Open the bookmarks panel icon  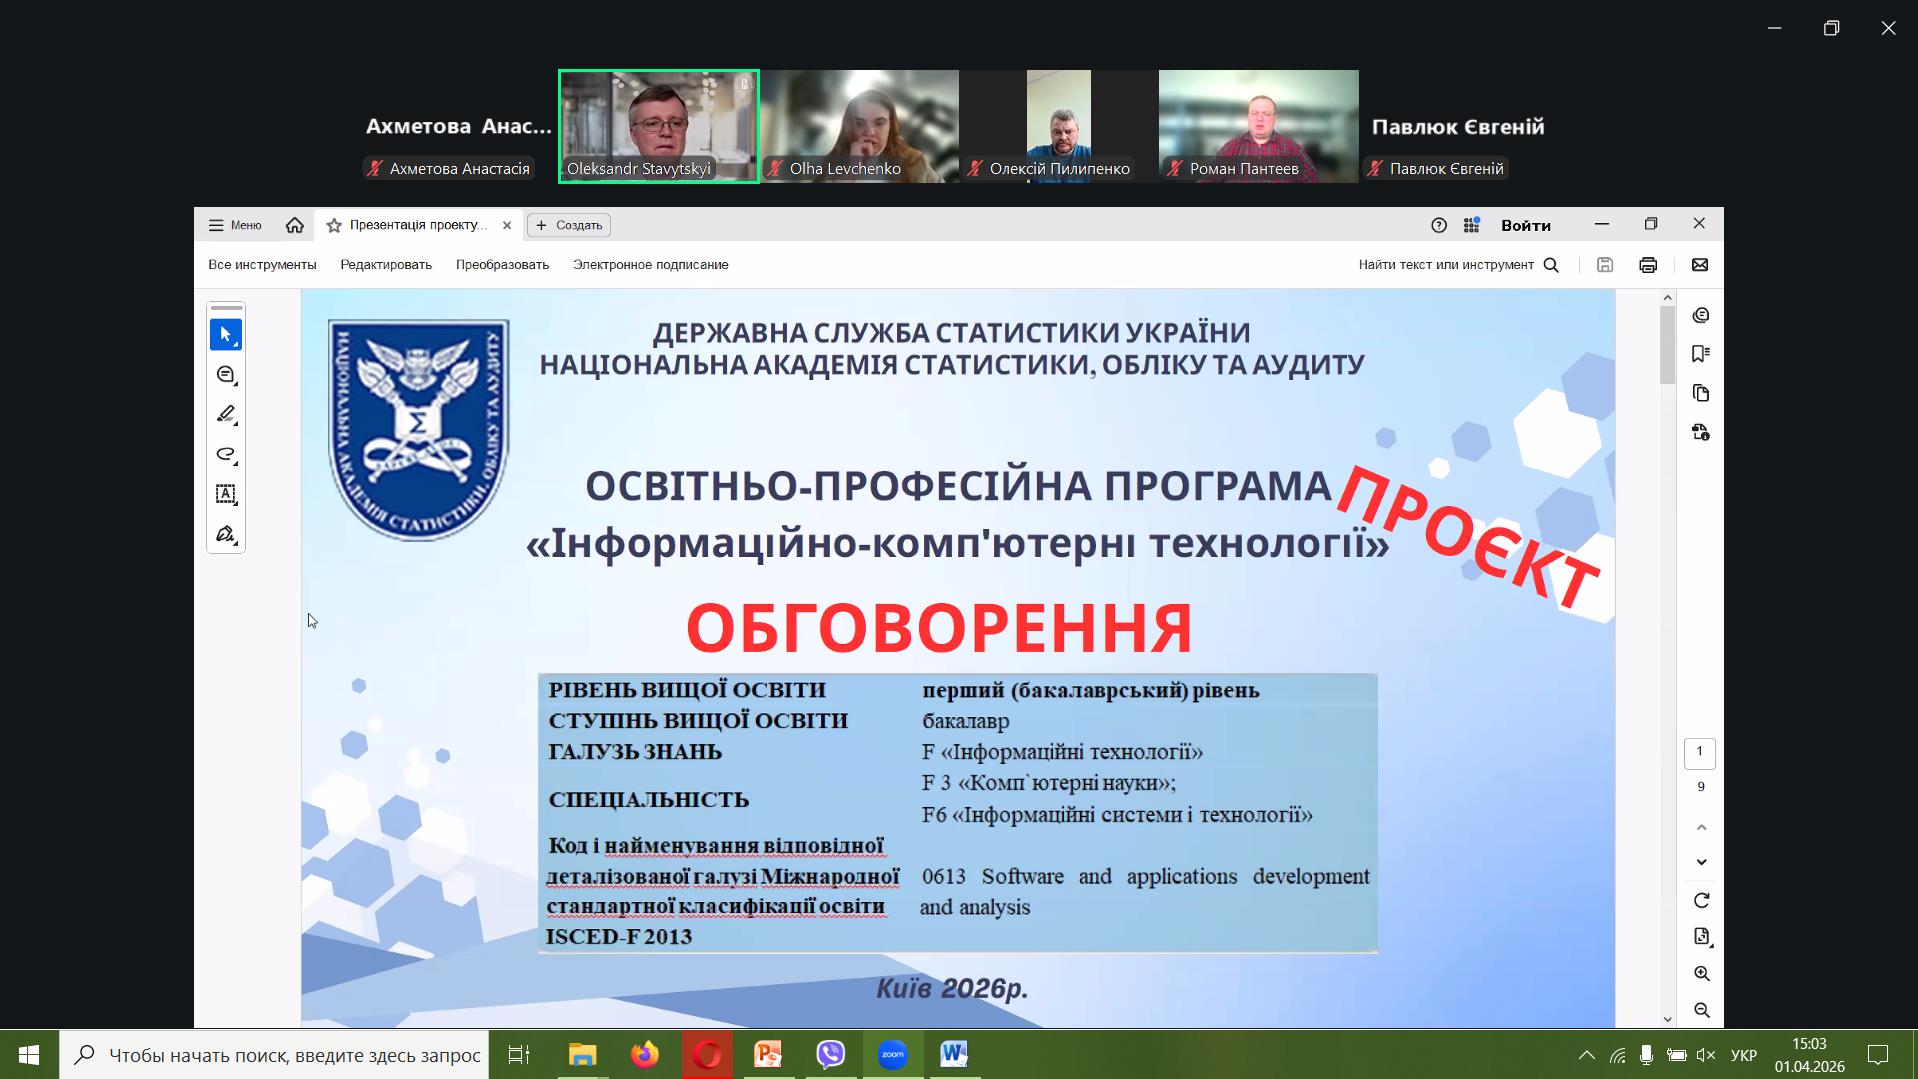point(1700,354)
